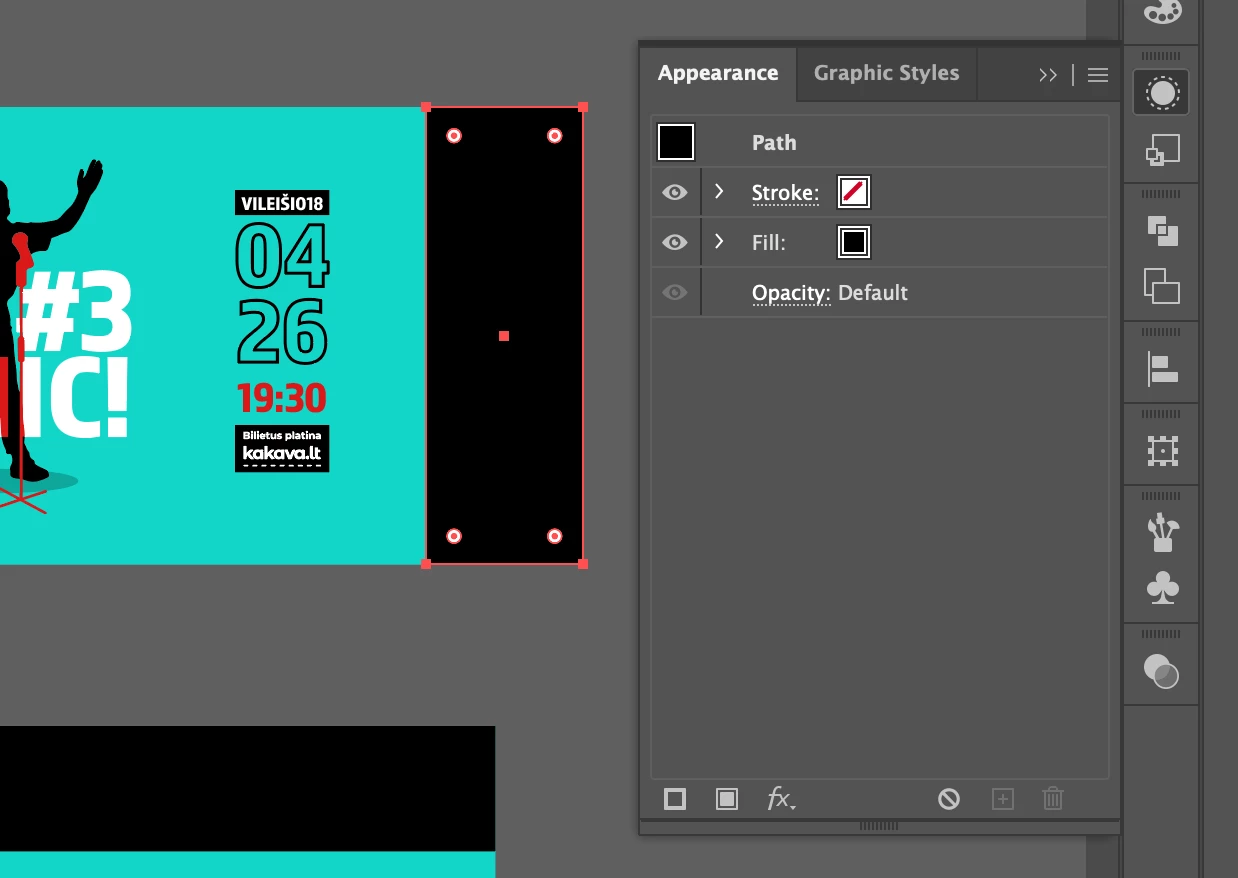1238x878 pixels.
Task: Switch to the Graphic Styles tab
Action: tap(887, 73)
